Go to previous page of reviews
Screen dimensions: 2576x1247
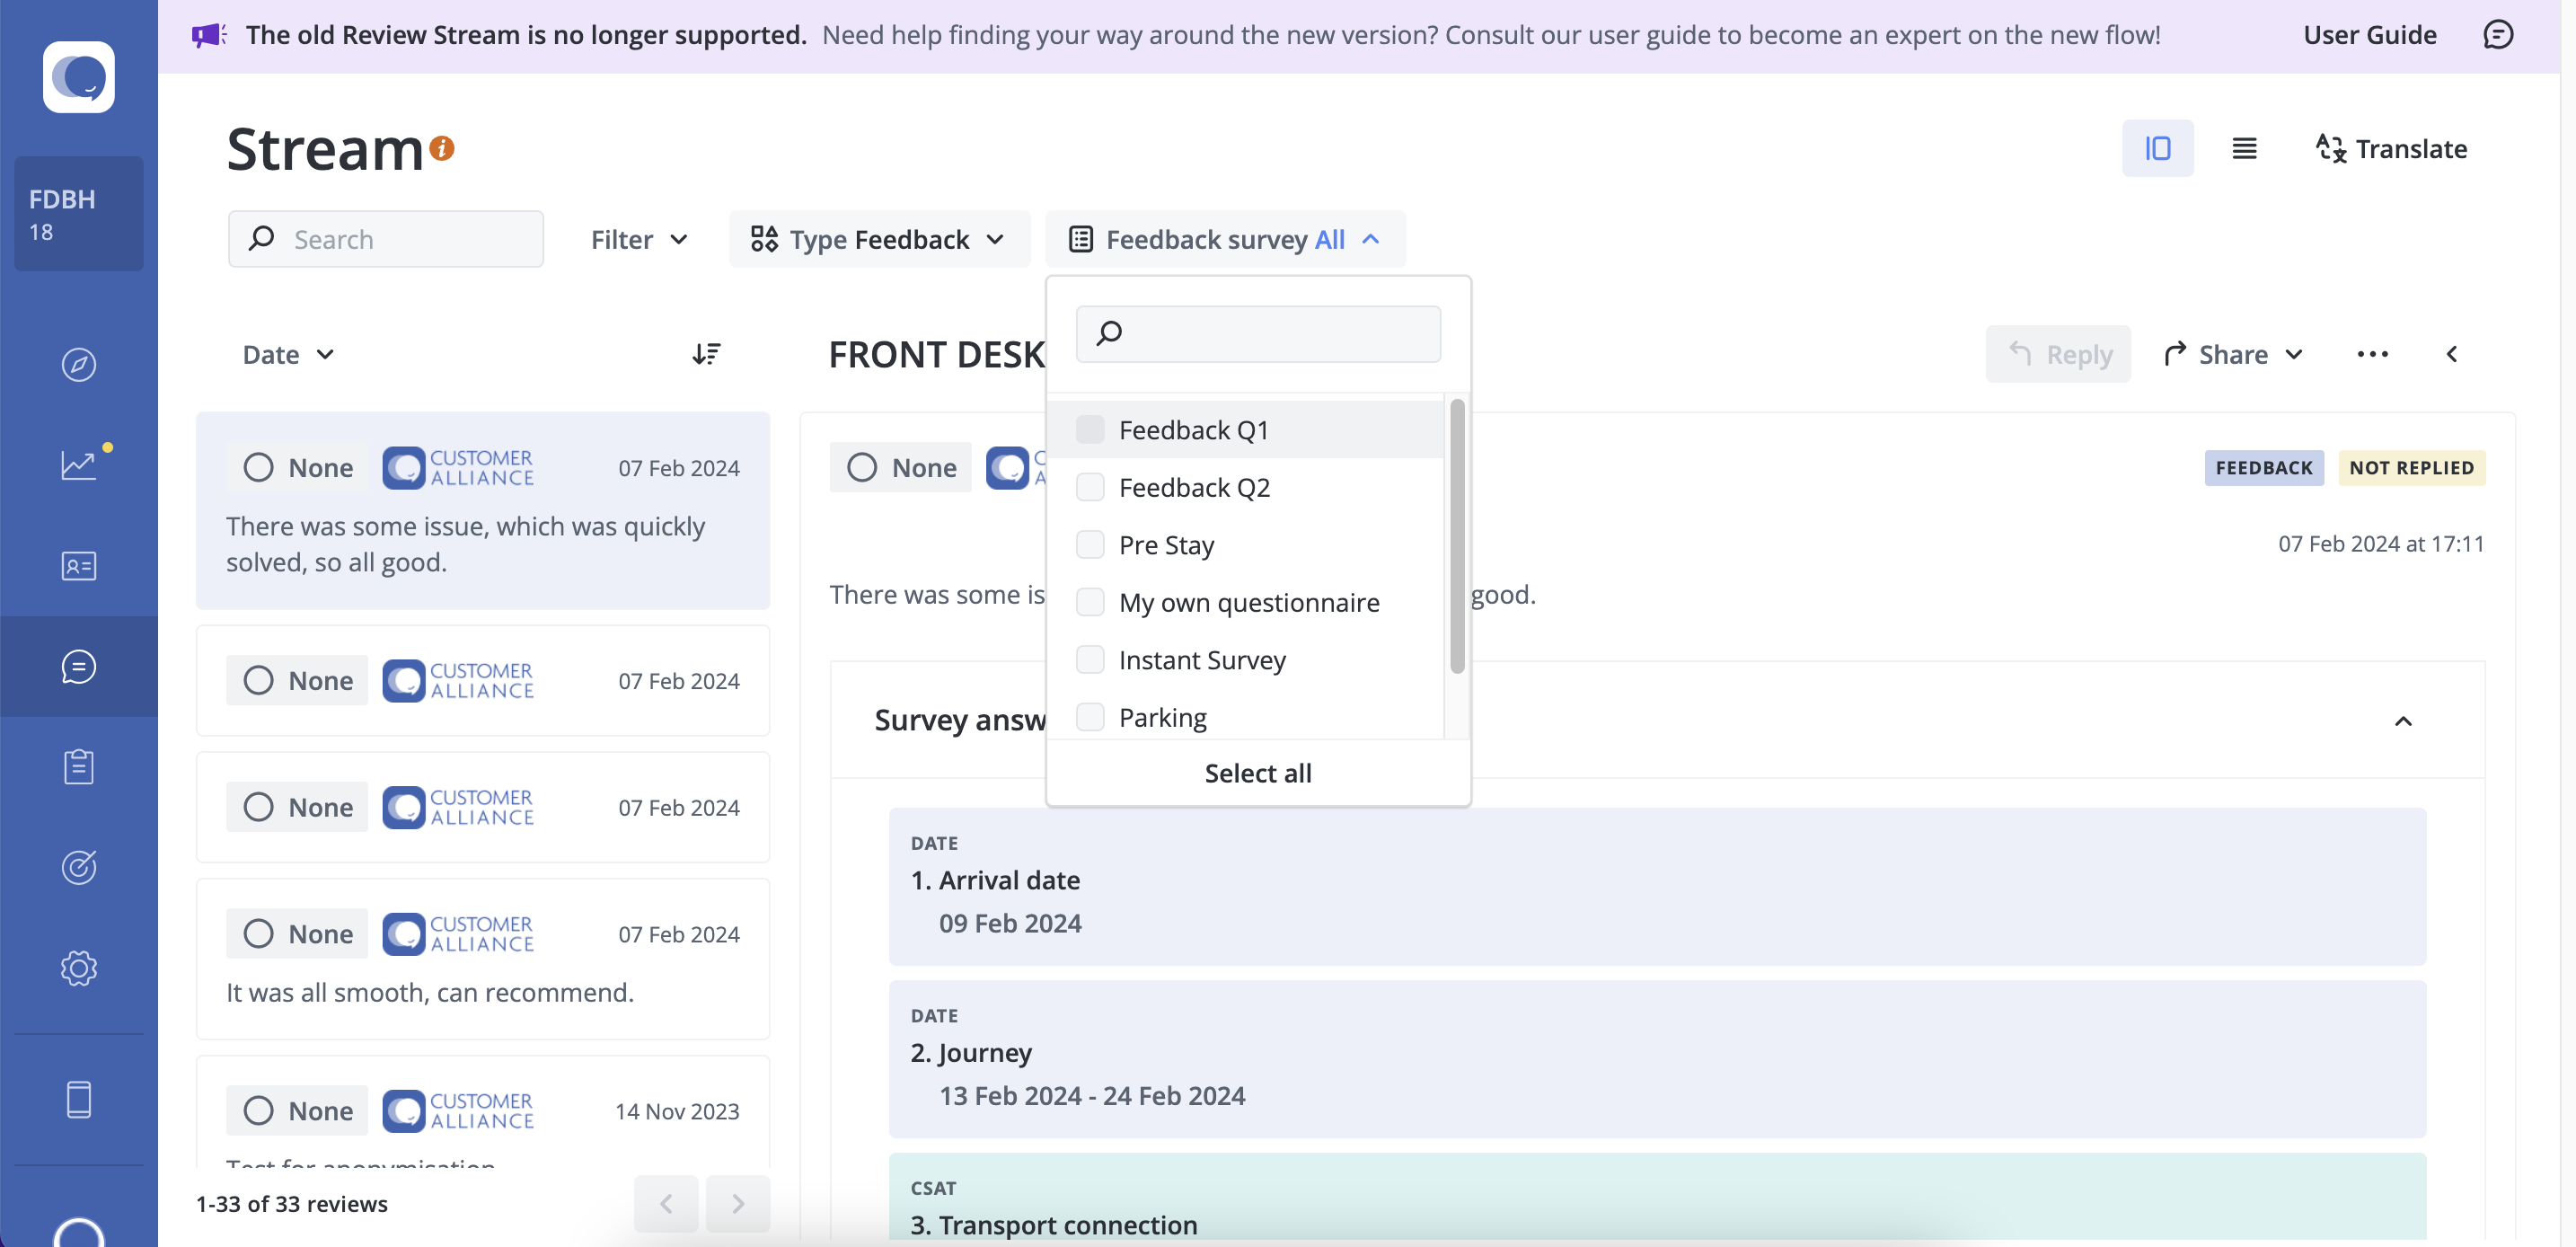(666, 1204)
